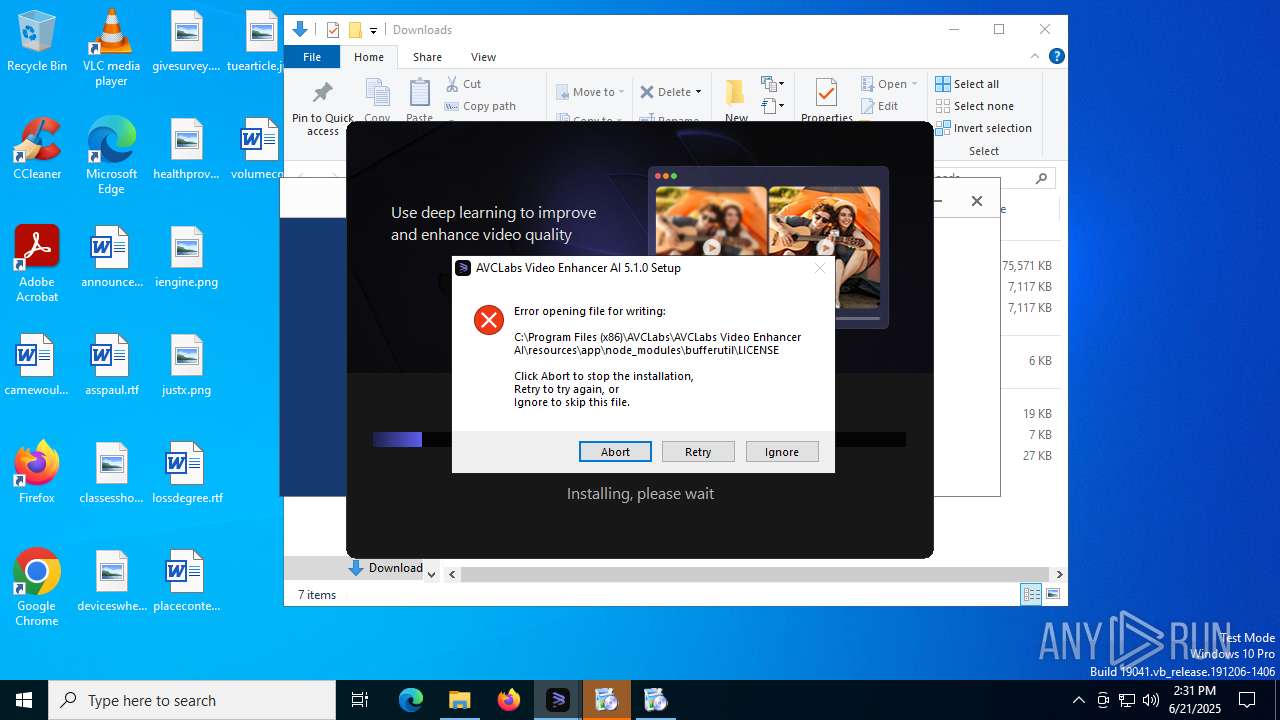Click the Quick Access new folder icon
This screenshot has height=720, width=1280.
coord(354,30)
